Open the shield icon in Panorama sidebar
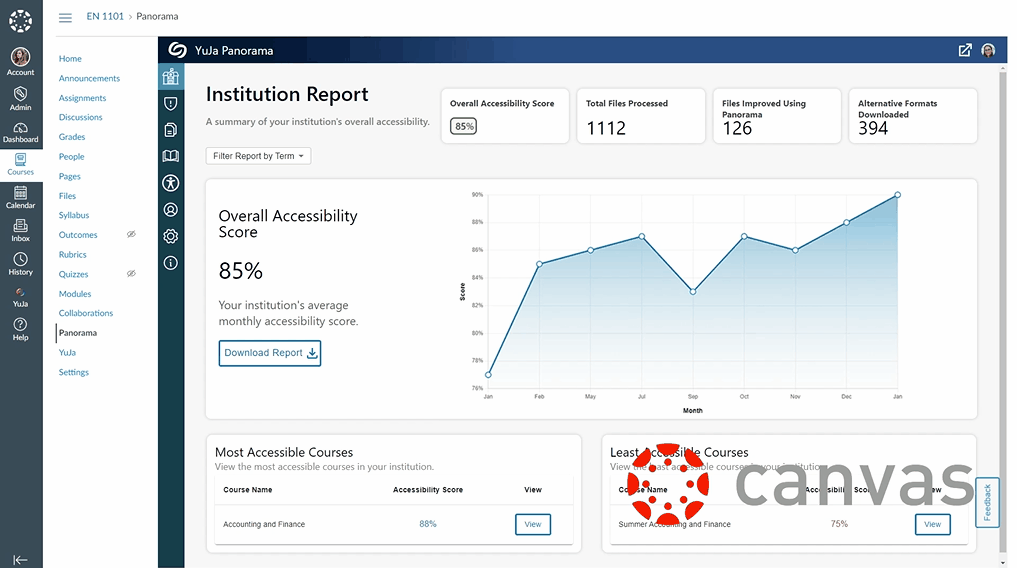This screenshot has height=568, width=1017. coord(171,104)
